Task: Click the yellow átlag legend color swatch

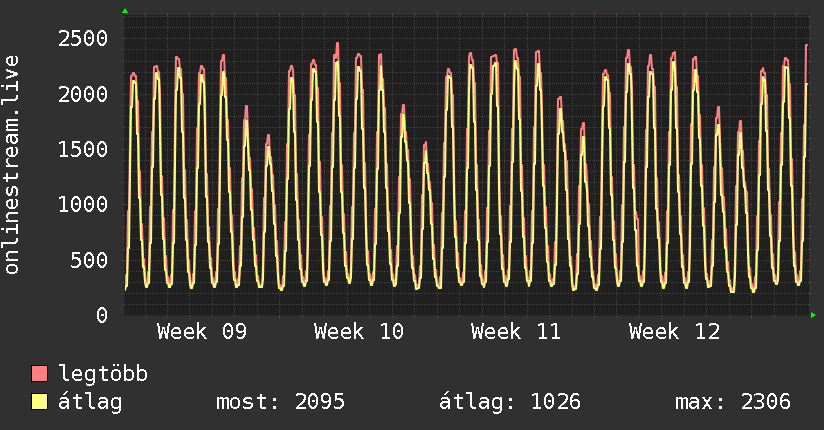Action: (40, 402)
